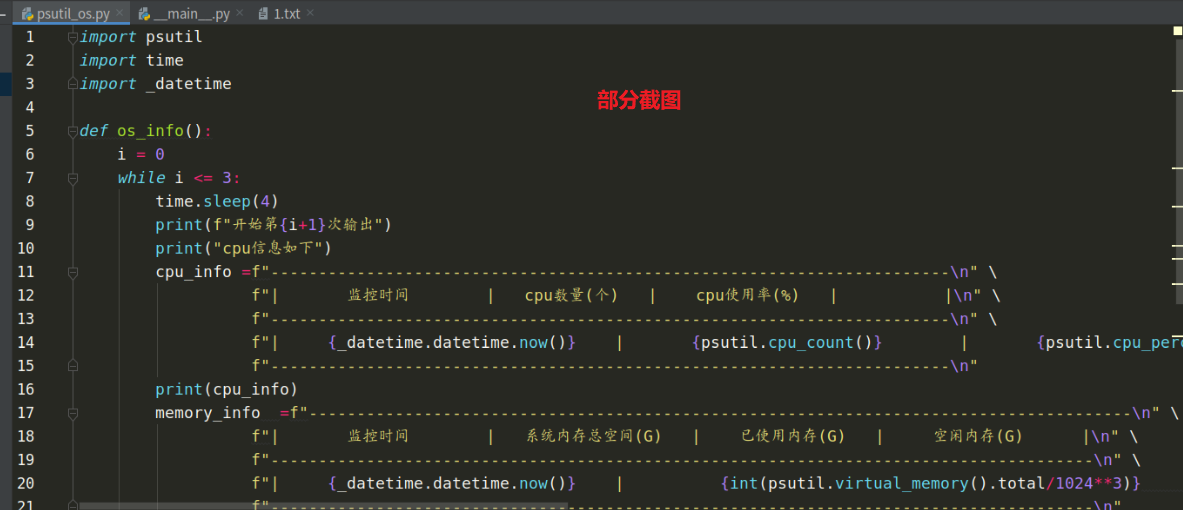Collapse the def os_info() fold on line 5

[x=72, y=131]
